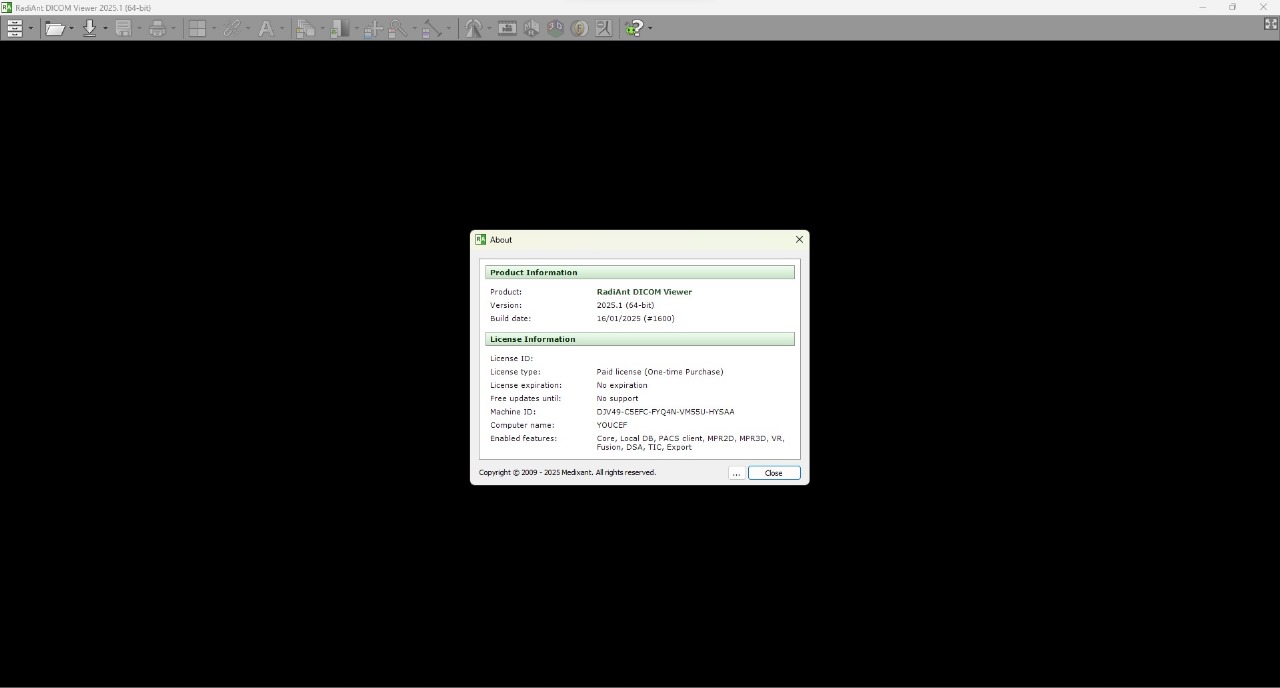The height and width of the screenshot is (688, 1280).
Task: Select the zoom magnifier tool
Action: coord(398,28)
